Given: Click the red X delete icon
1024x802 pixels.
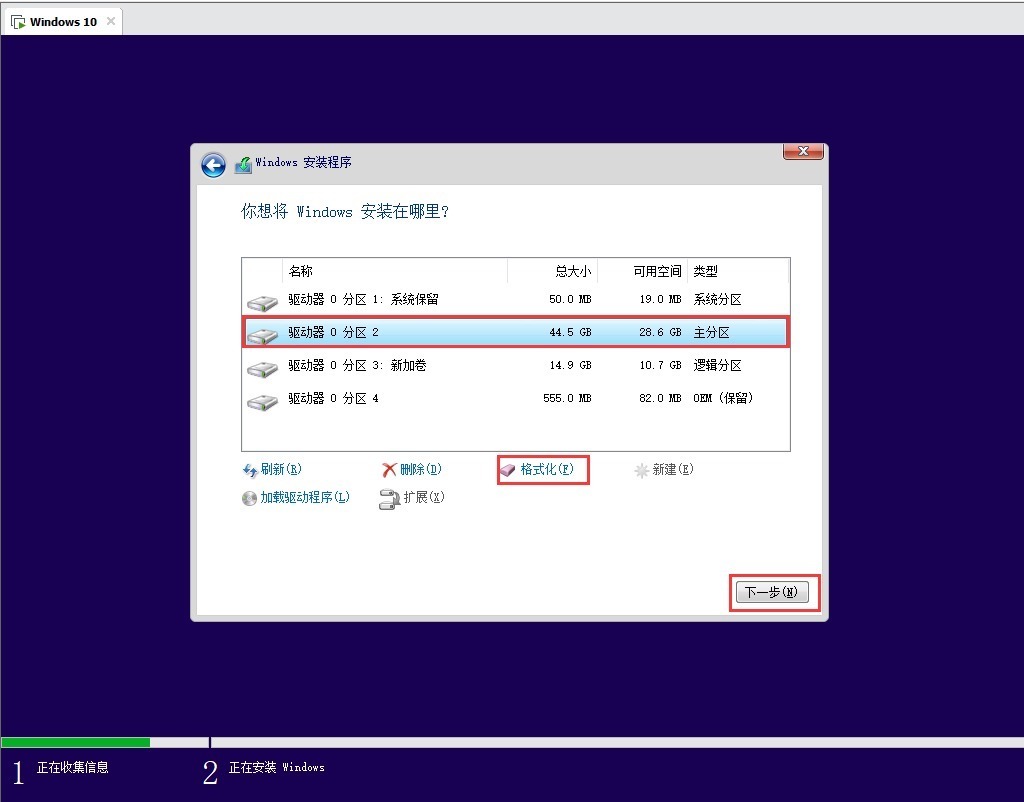Looking at the screenshot, I should 389,470.
